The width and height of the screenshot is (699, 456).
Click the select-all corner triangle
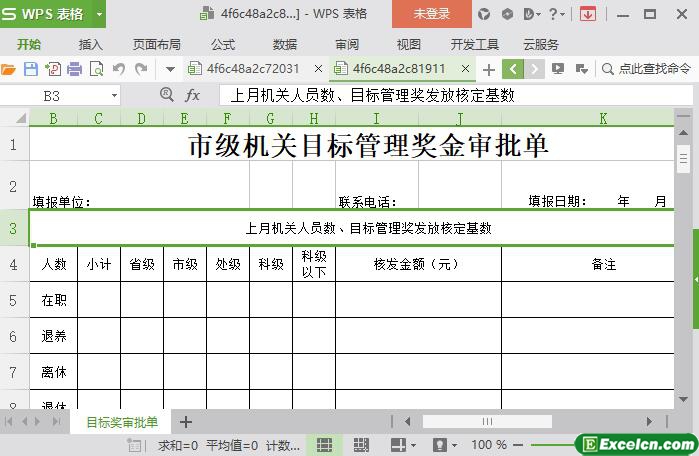(21, 118)
